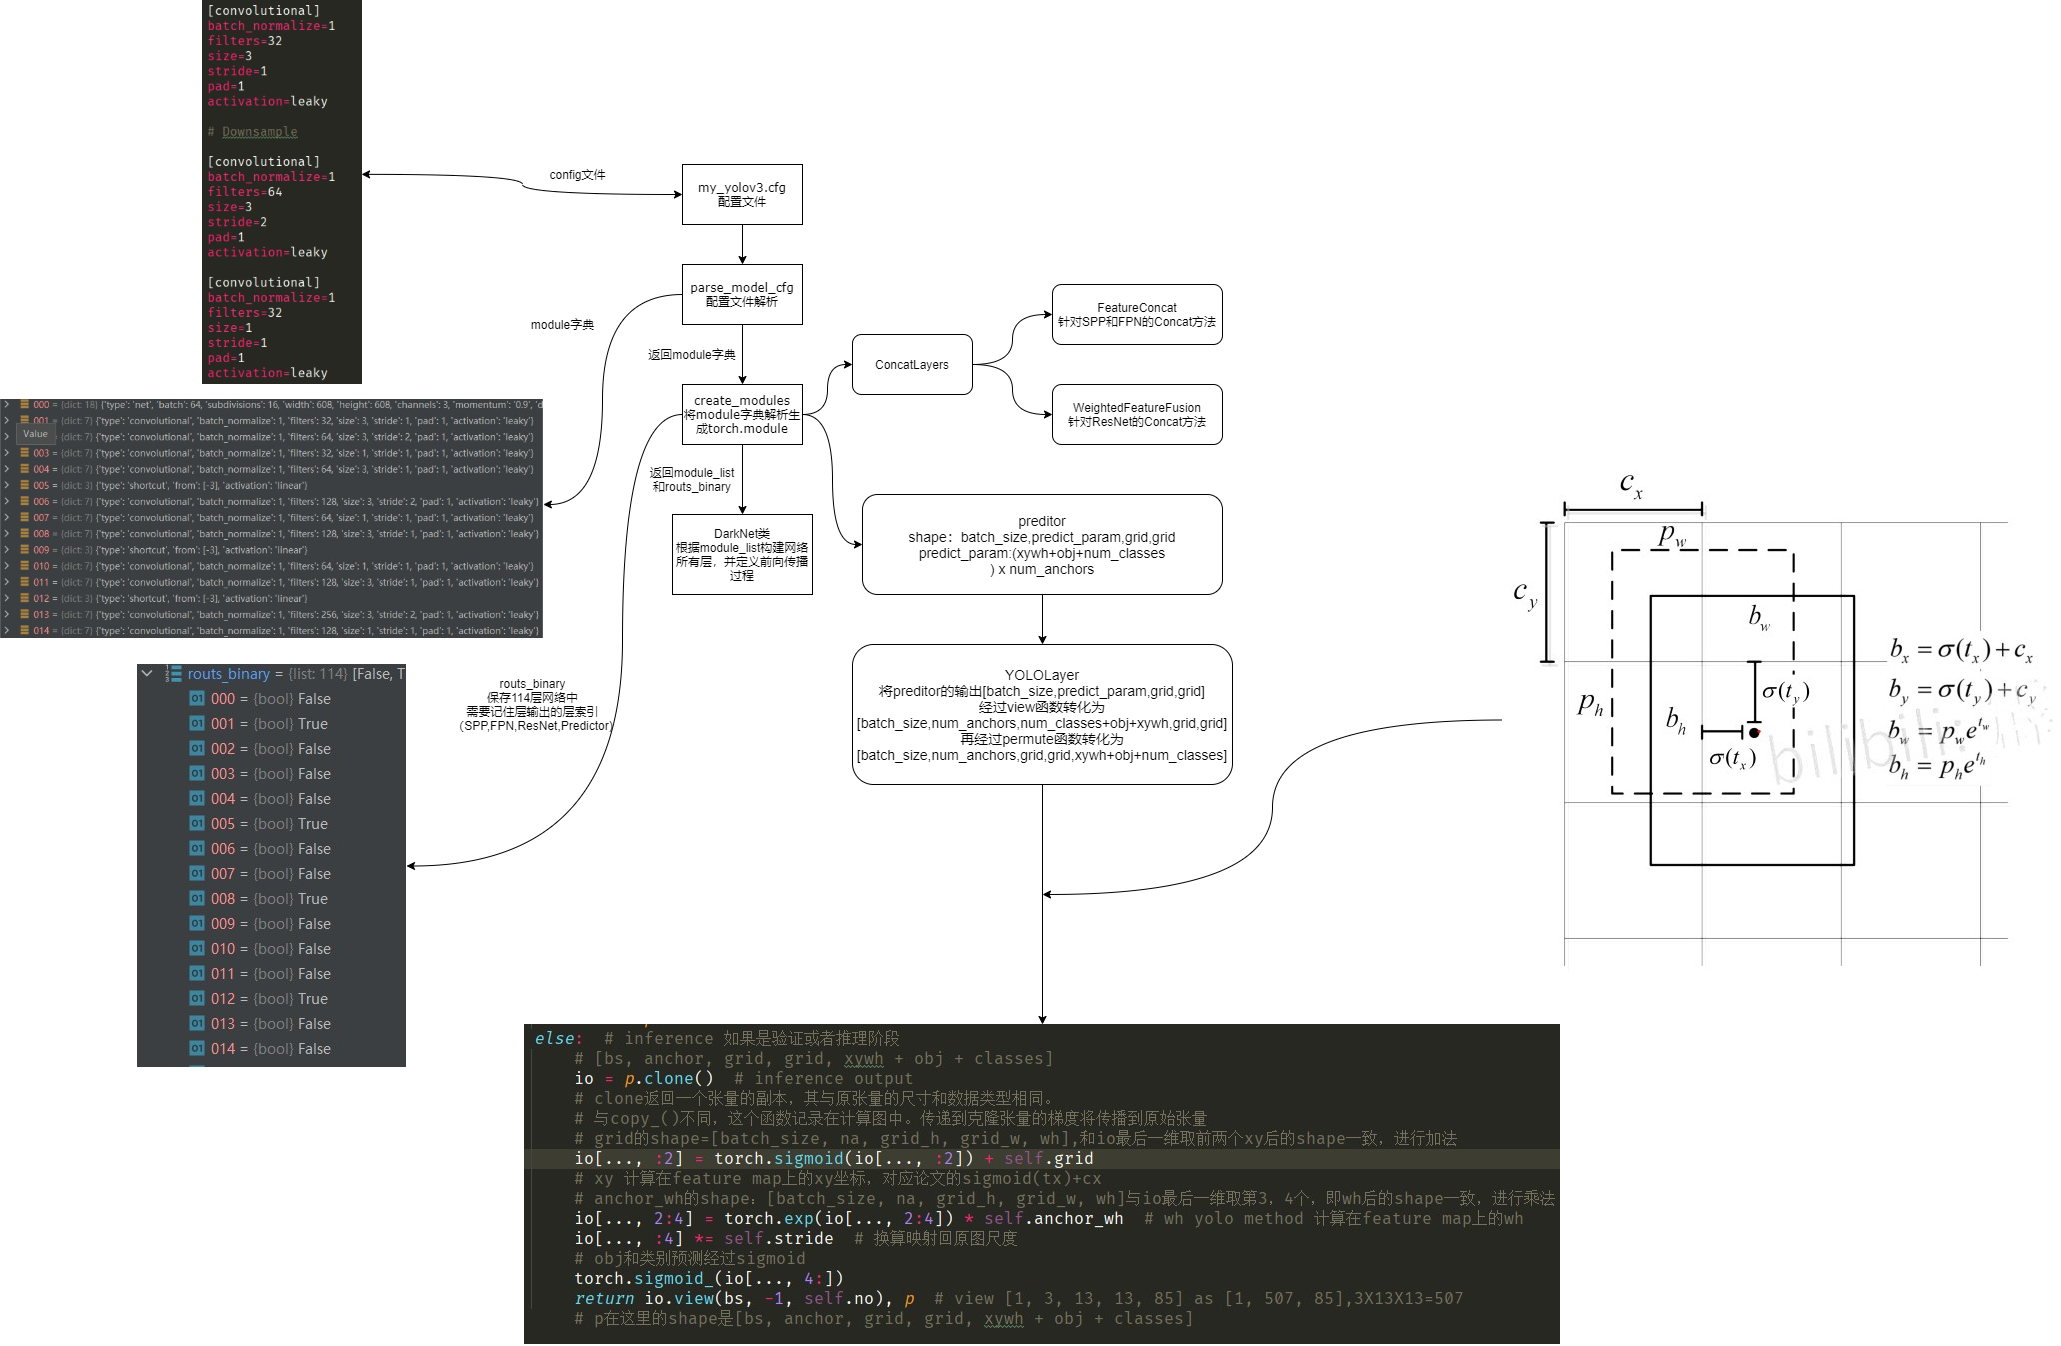Click the bool icon of routs_binary 013
2061x1346 pixels.
pos(197,1024)
